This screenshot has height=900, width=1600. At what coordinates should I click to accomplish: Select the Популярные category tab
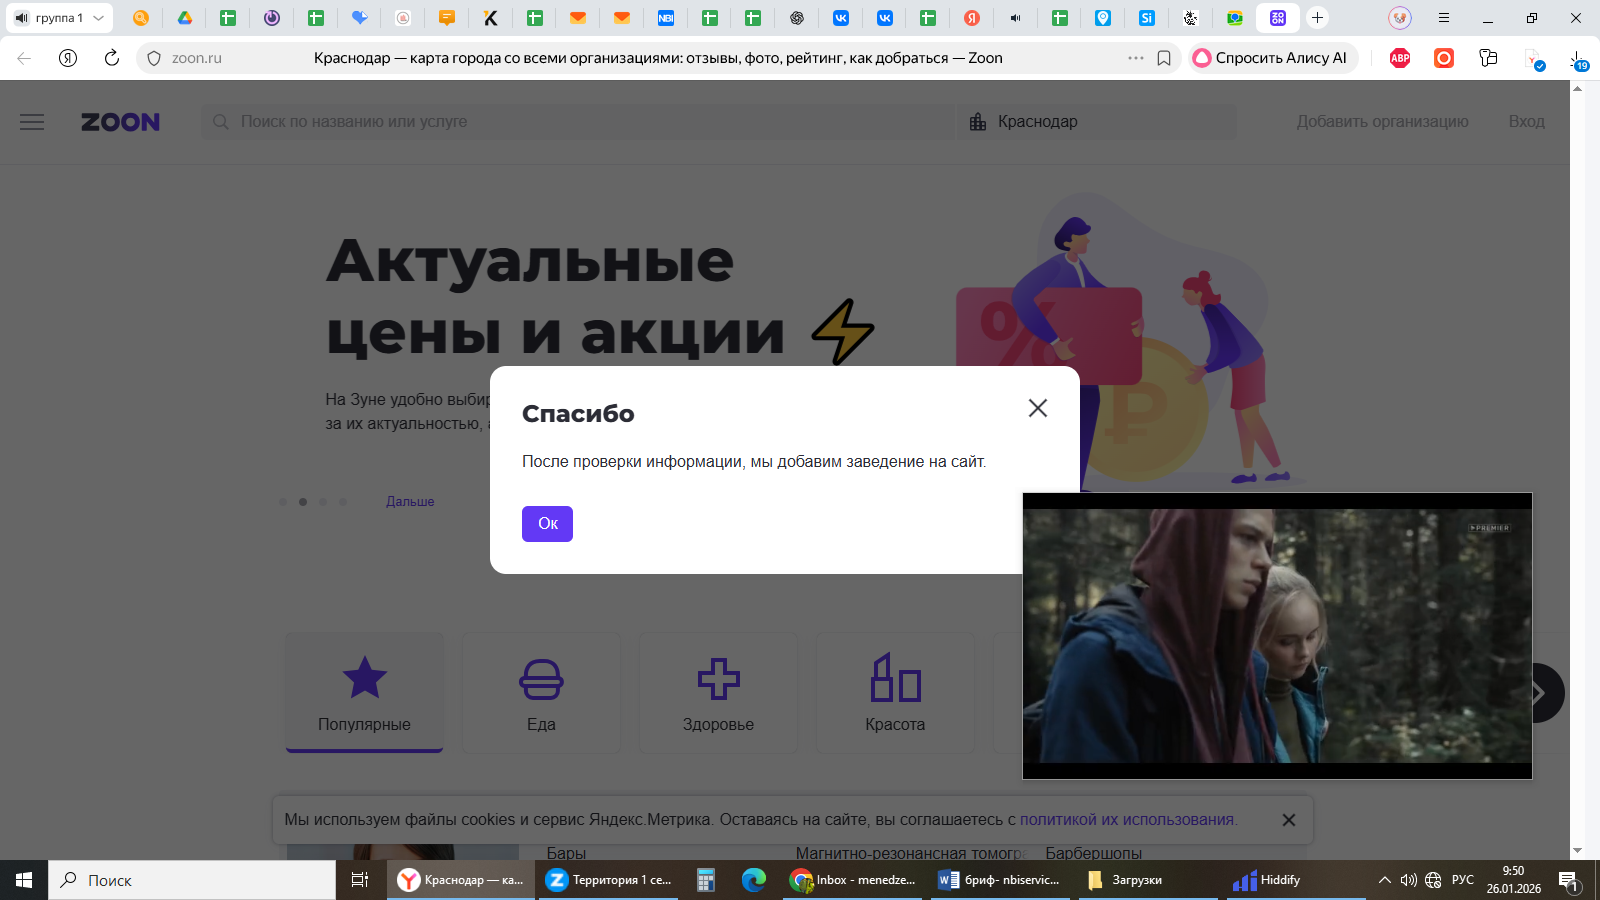[x=364, y=692]
